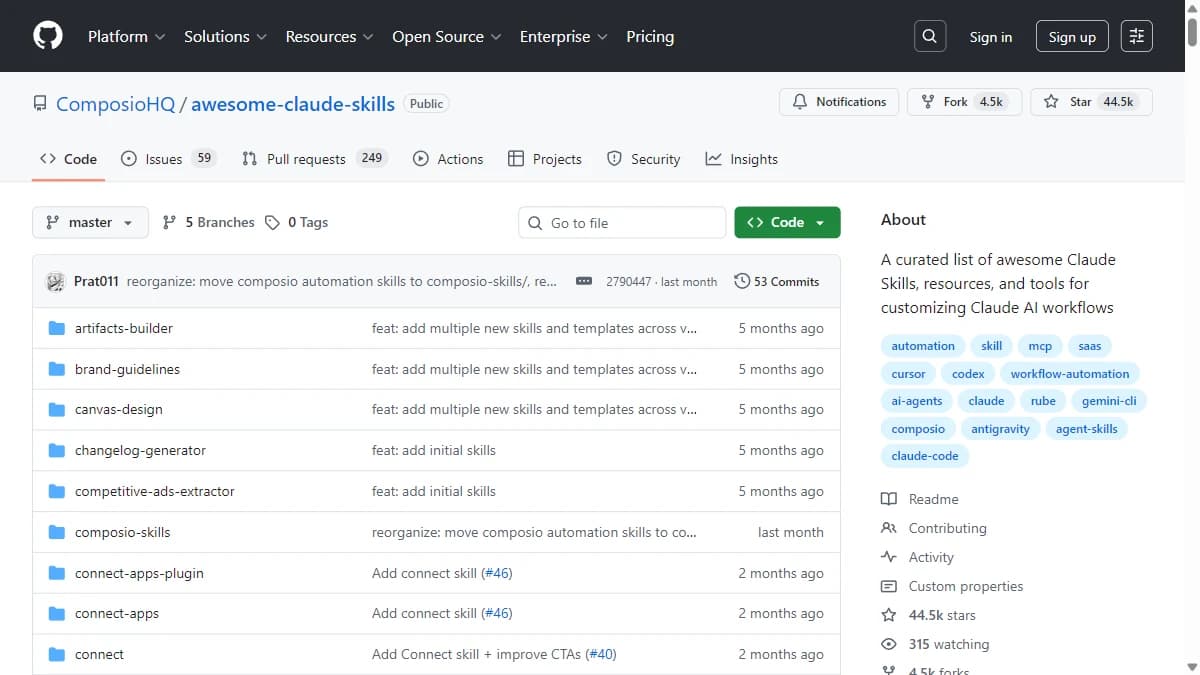This screenshot has height=675, width=1200.
Task: Fork the repository with Fork button
Action: click(965, 102)
